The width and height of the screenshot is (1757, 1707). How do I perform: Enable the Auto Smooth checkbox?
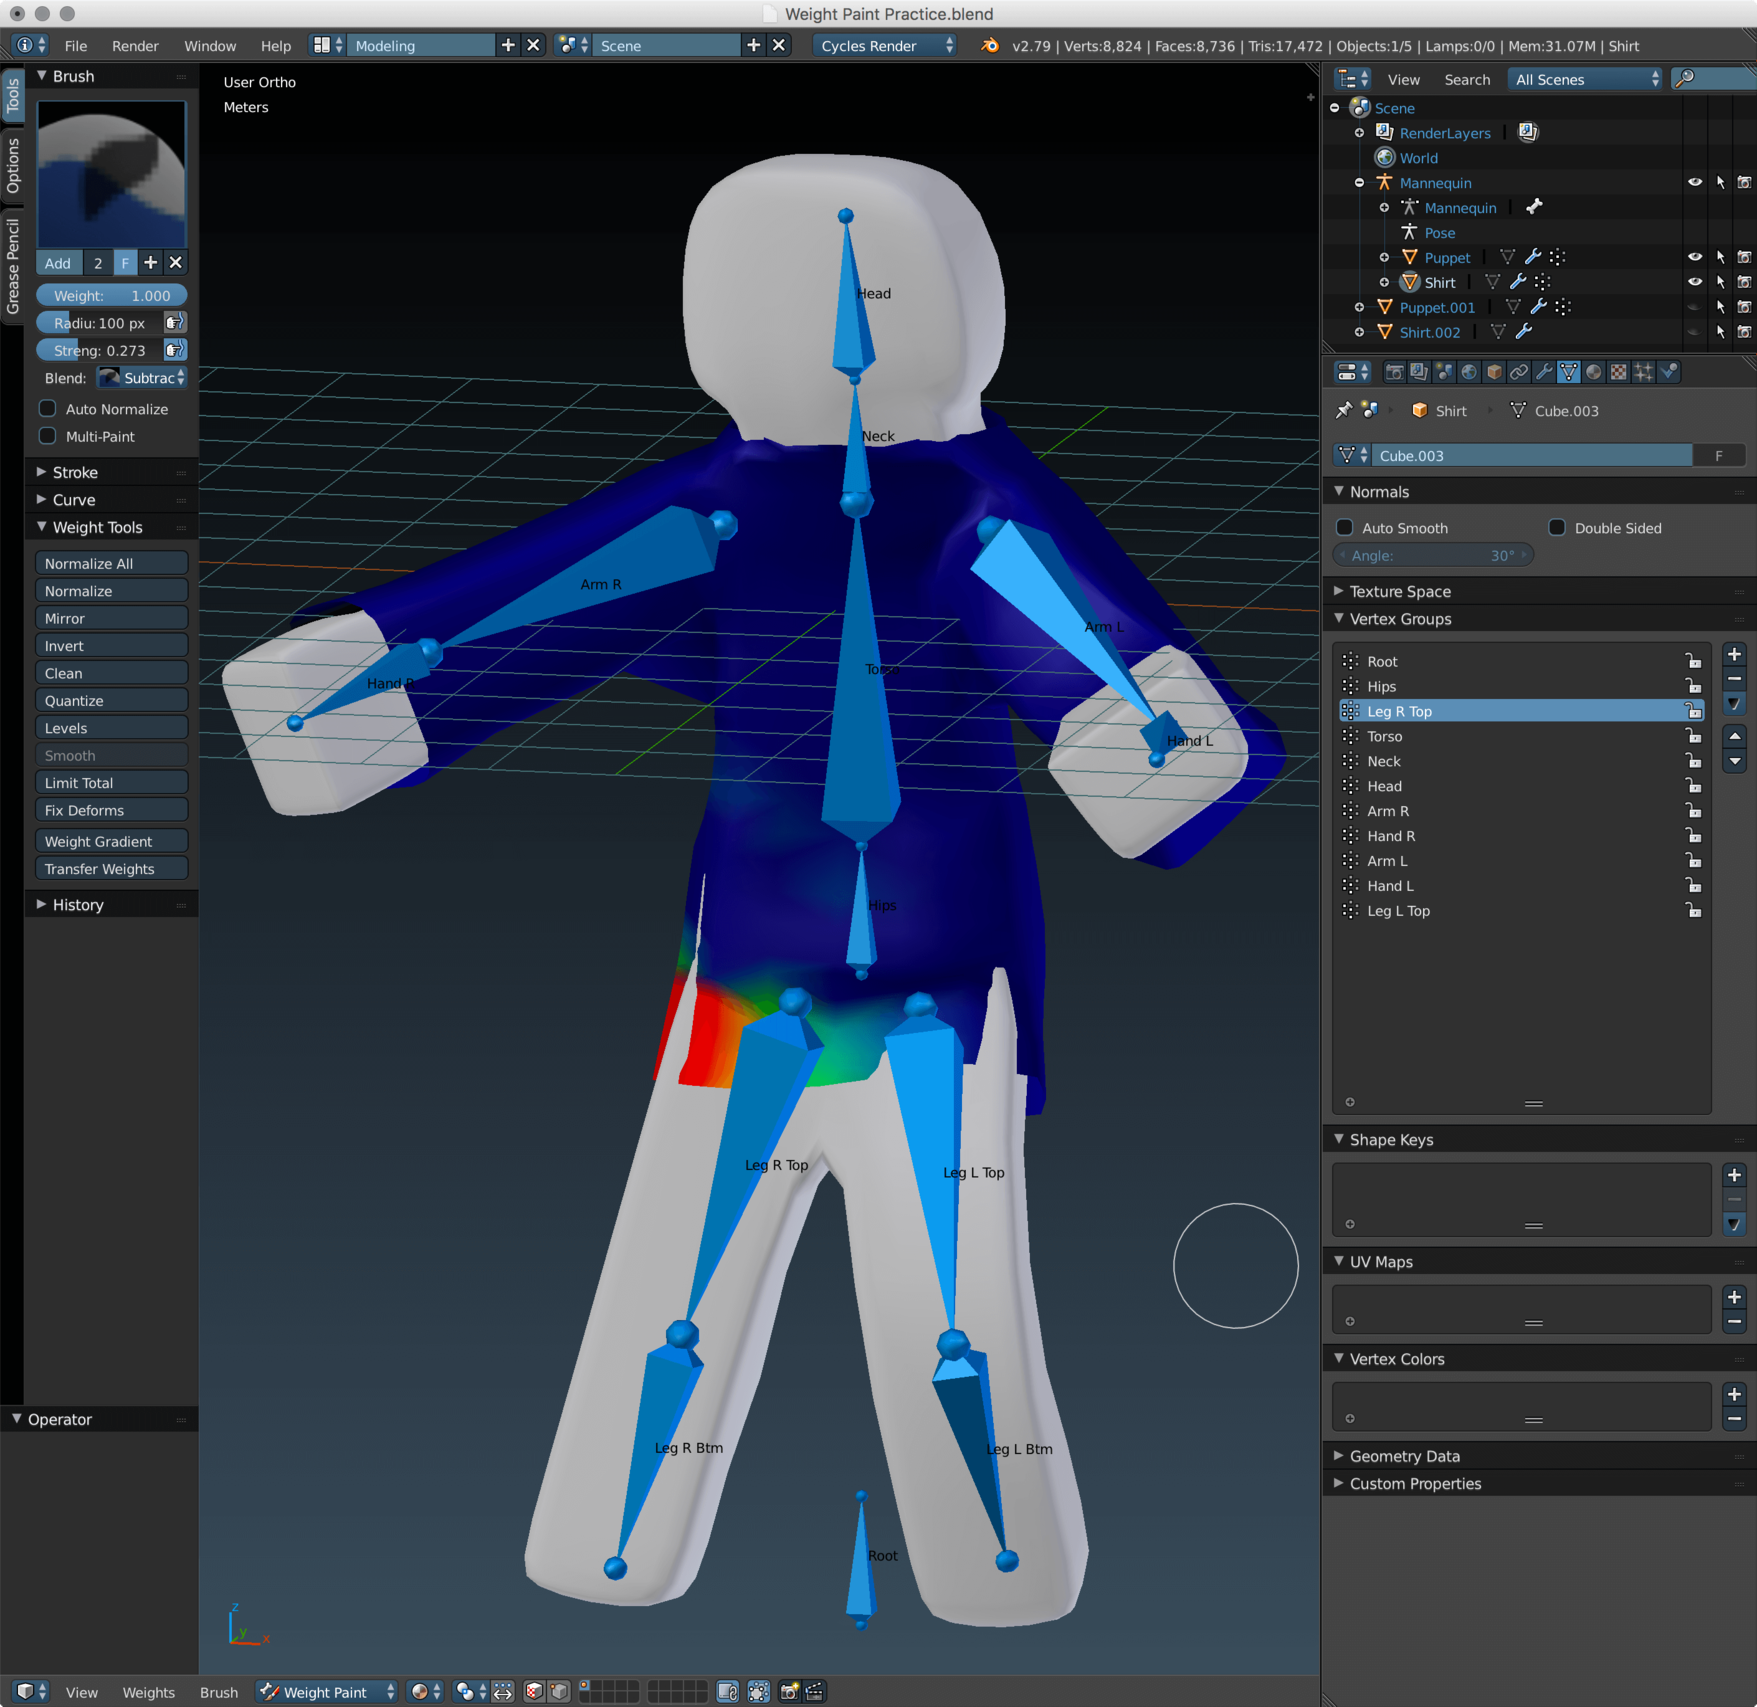(1345, 527)
